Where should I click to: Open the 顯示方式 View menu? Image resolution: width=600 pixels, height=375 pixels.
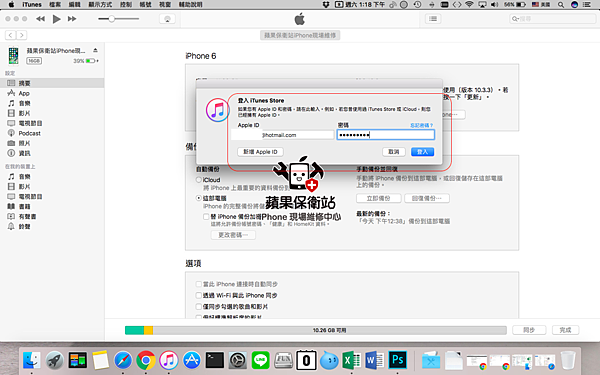point(100,5)
